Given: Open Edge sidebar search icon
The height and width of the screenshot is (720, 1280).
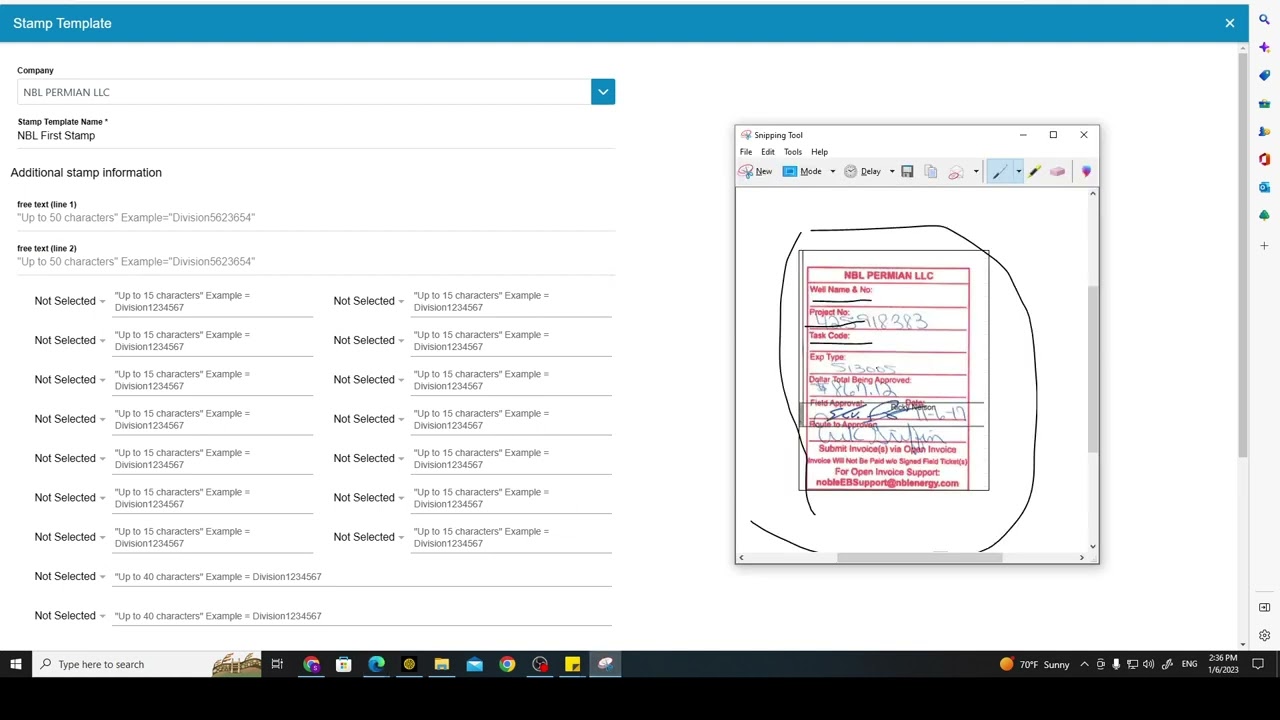Looking at the screenshot, I should (x=1264, y=20).
